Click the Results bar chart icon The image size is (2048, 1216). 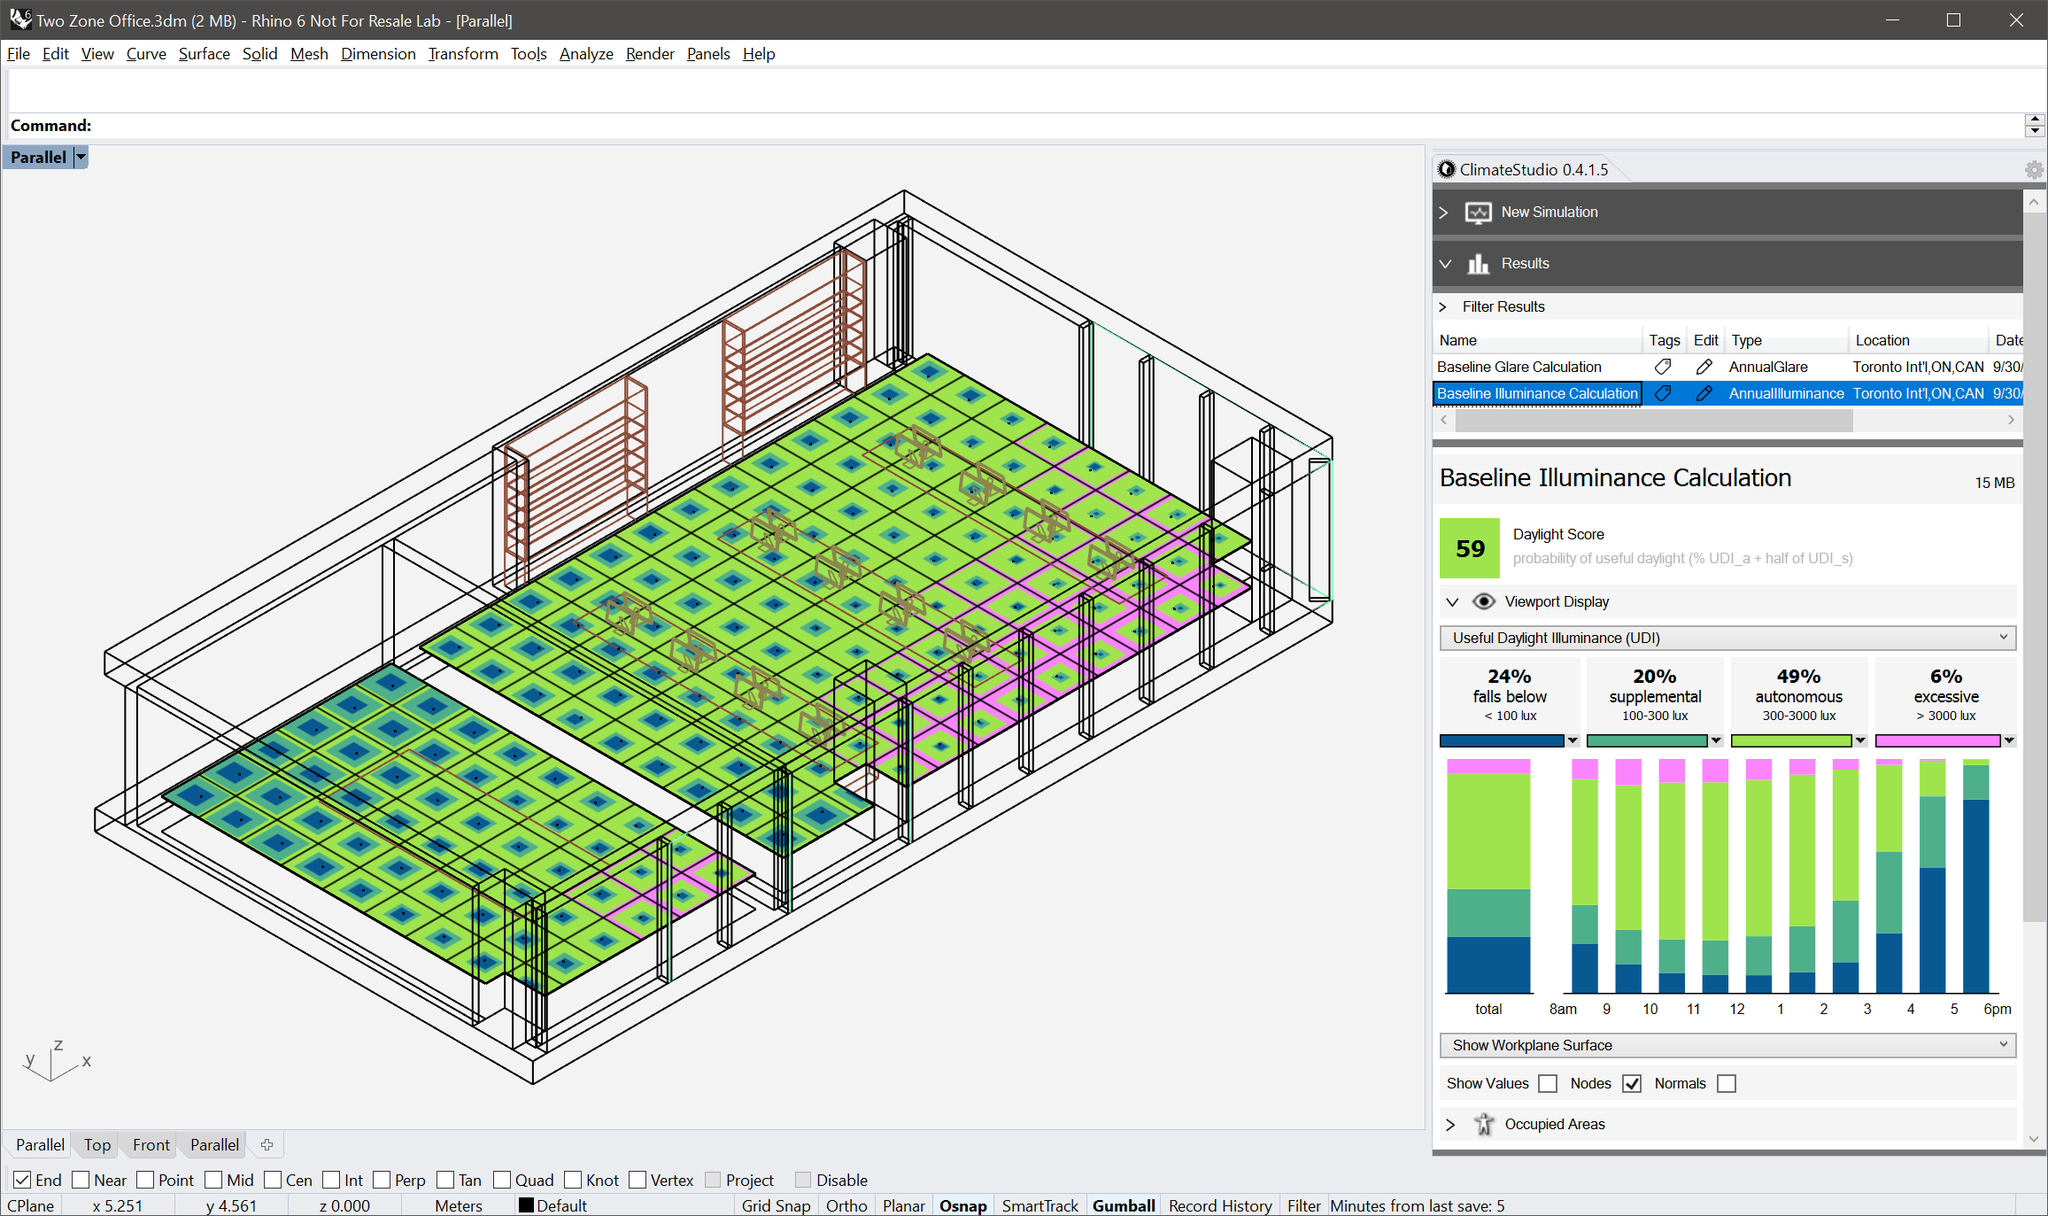coord(1478,264)
